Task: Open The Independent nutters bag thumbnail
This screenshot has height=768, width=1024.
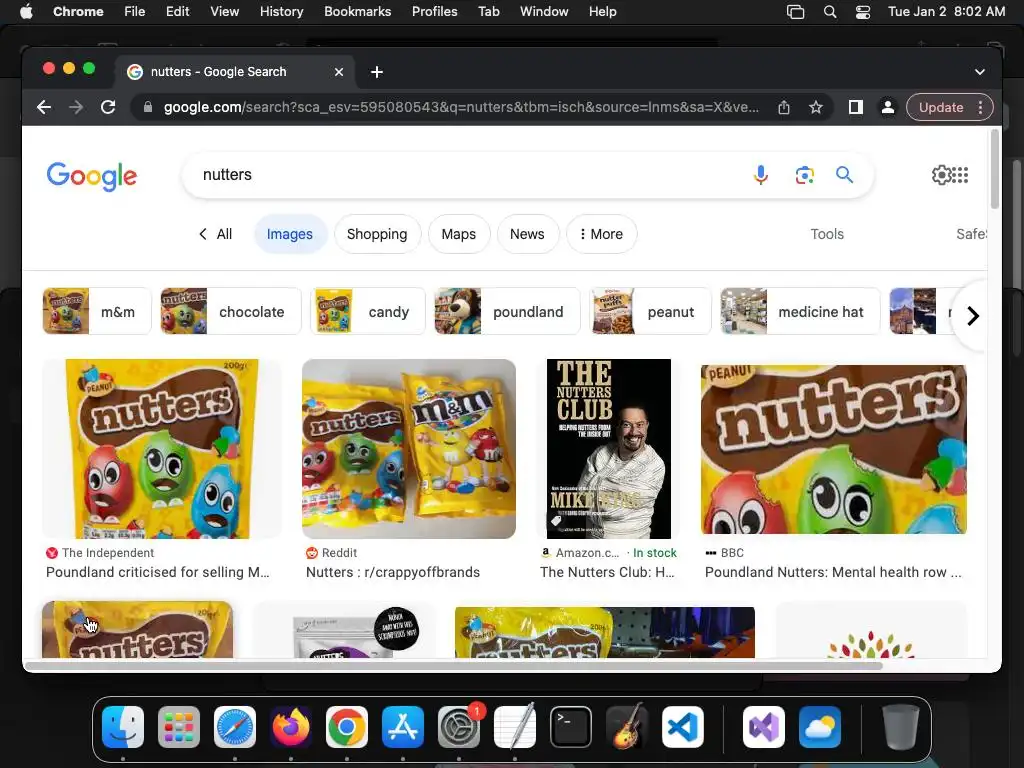Action: point(161,449)
